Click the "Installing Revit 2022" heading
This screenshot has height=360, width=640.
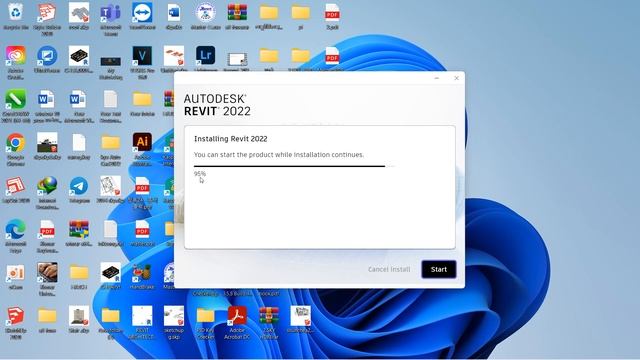[x=231, y=139]
